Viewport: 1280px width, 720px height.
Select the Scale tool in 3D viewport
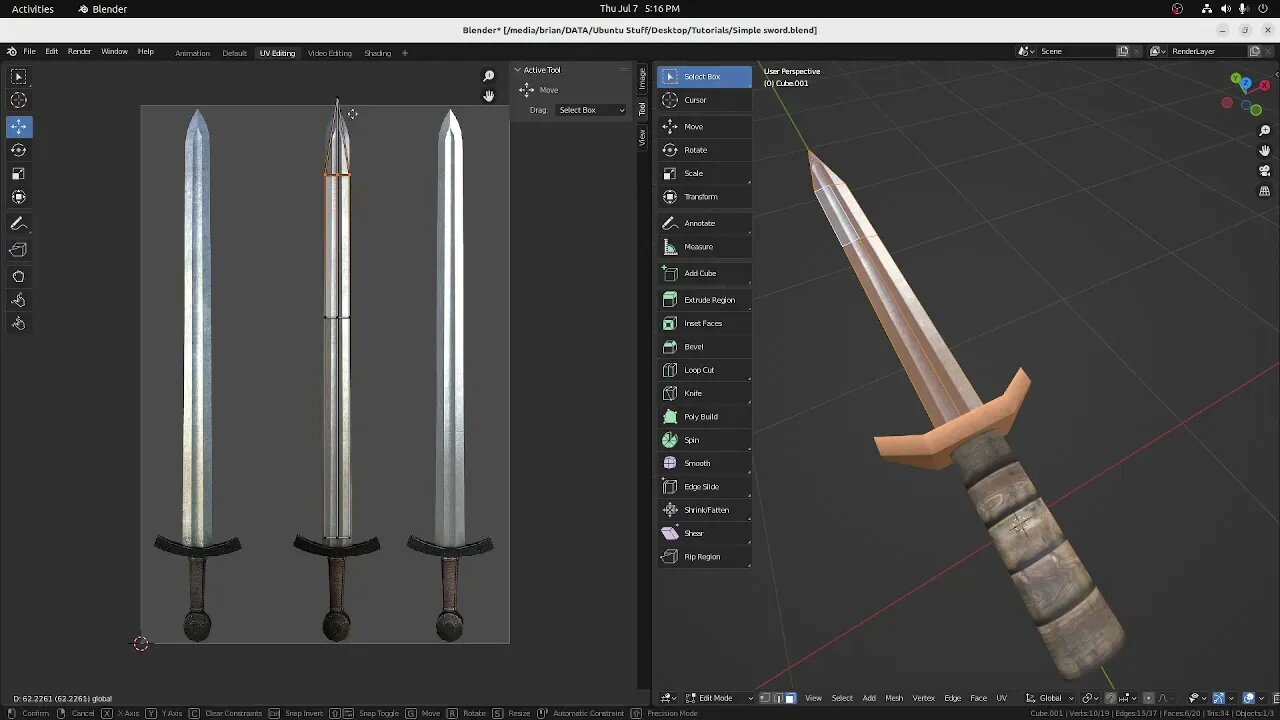[x=704, y=173]
